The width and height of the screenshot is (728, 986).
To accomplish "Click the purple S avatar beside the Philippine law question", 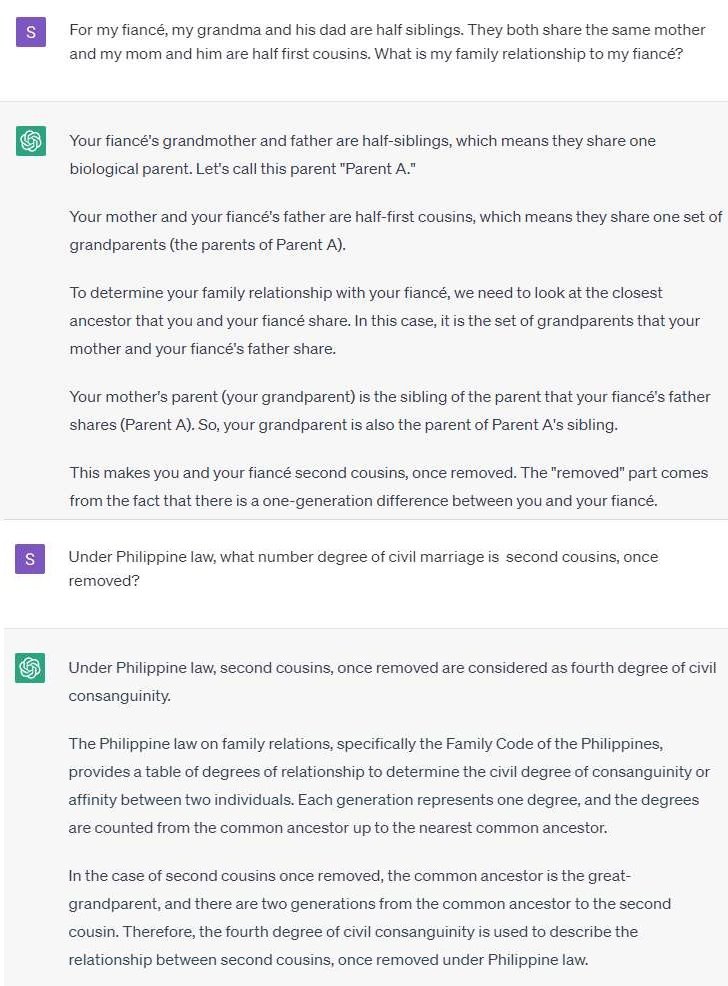I will [x=30, y=558].
